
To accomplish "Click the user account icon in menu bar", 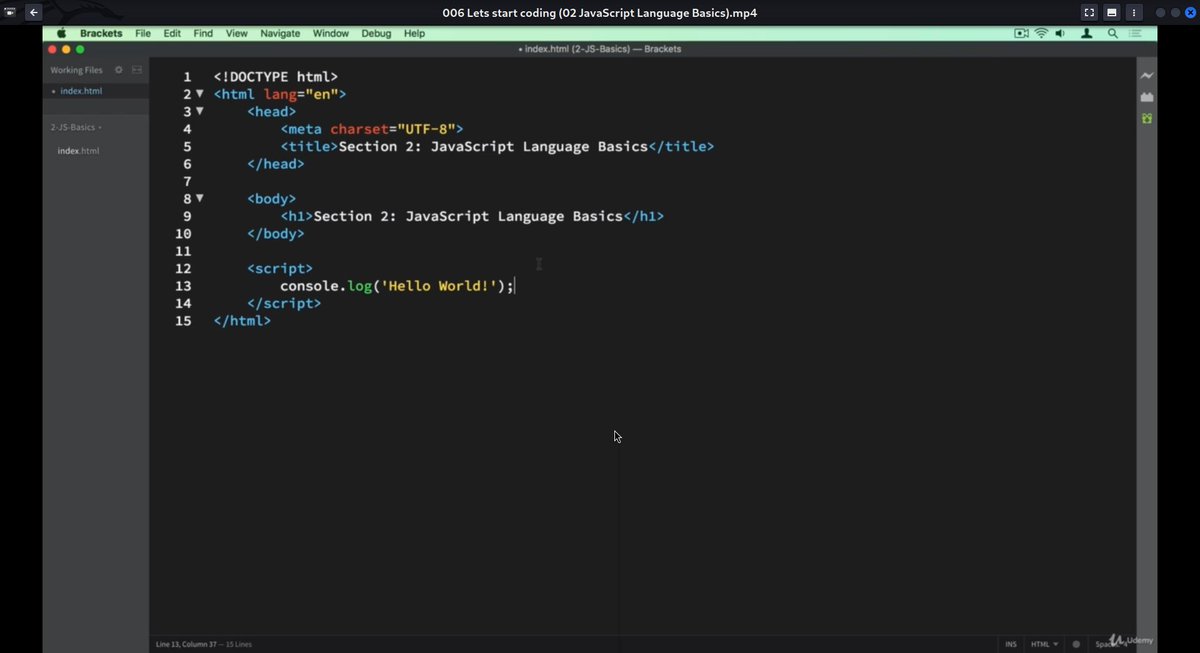I will coord(1087,33).
